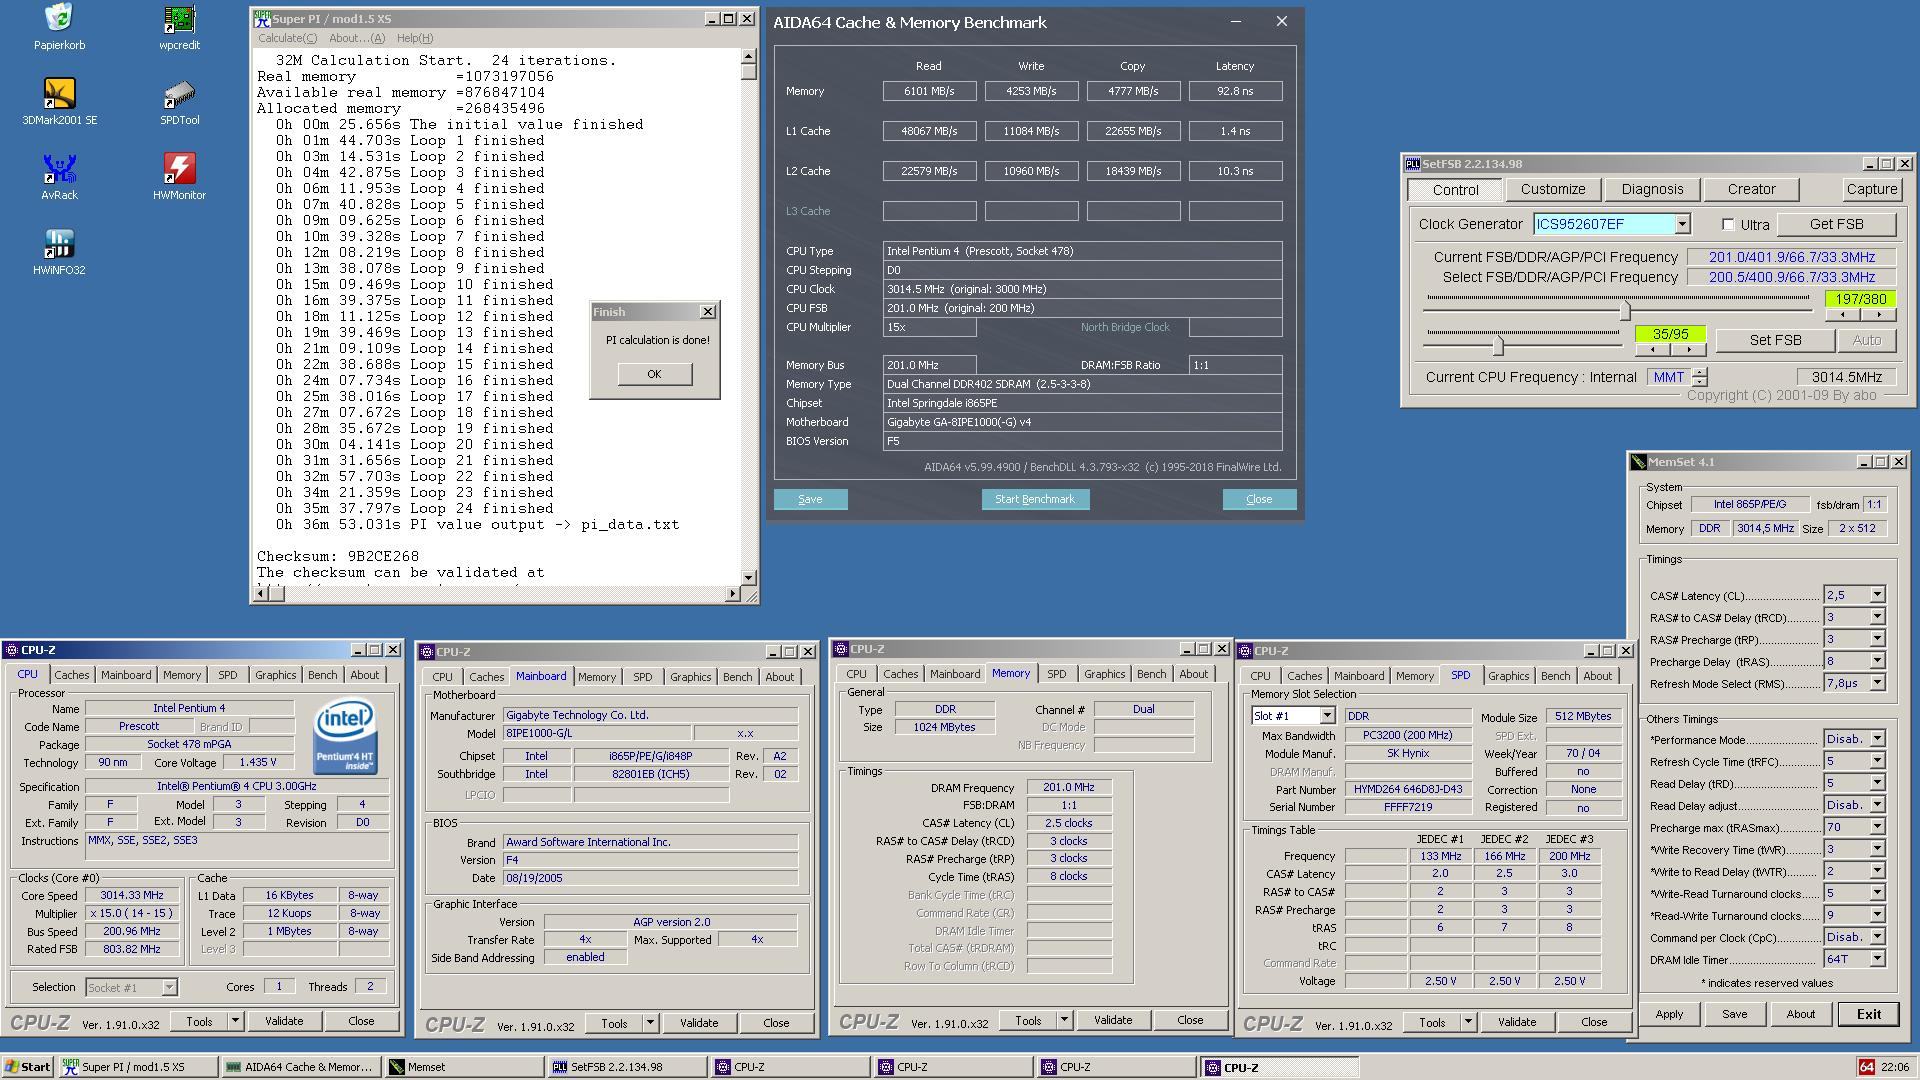Open Caches tab in first CPU-Z window
The height and width of the screenshot is (1080, 1920).
(71, 675)
